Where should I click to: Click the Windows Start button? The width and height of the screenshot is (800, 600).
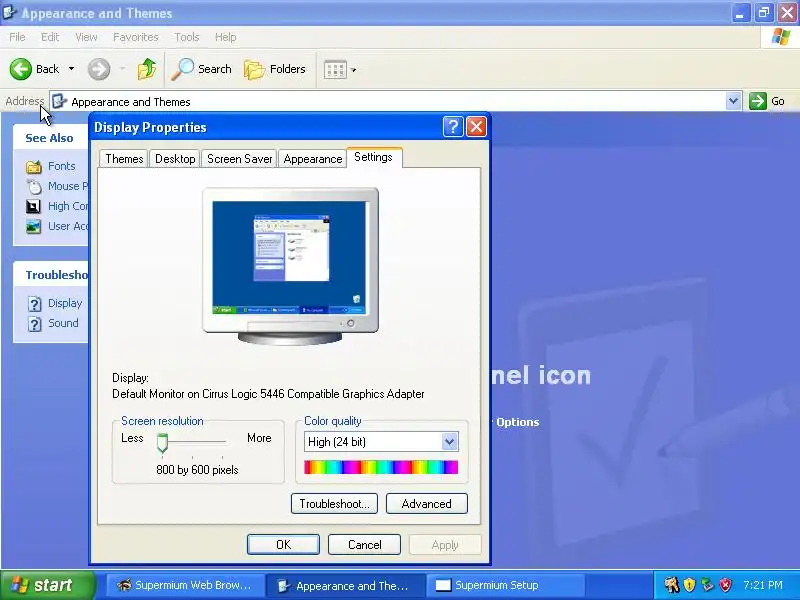point(48,585)
